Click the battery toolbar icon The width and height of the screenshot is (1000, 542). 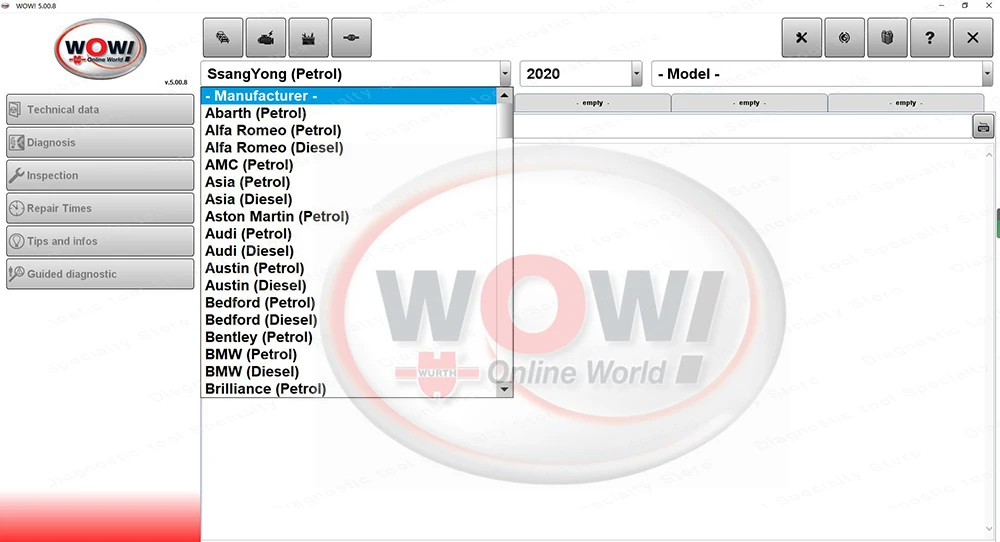[308, 38]
